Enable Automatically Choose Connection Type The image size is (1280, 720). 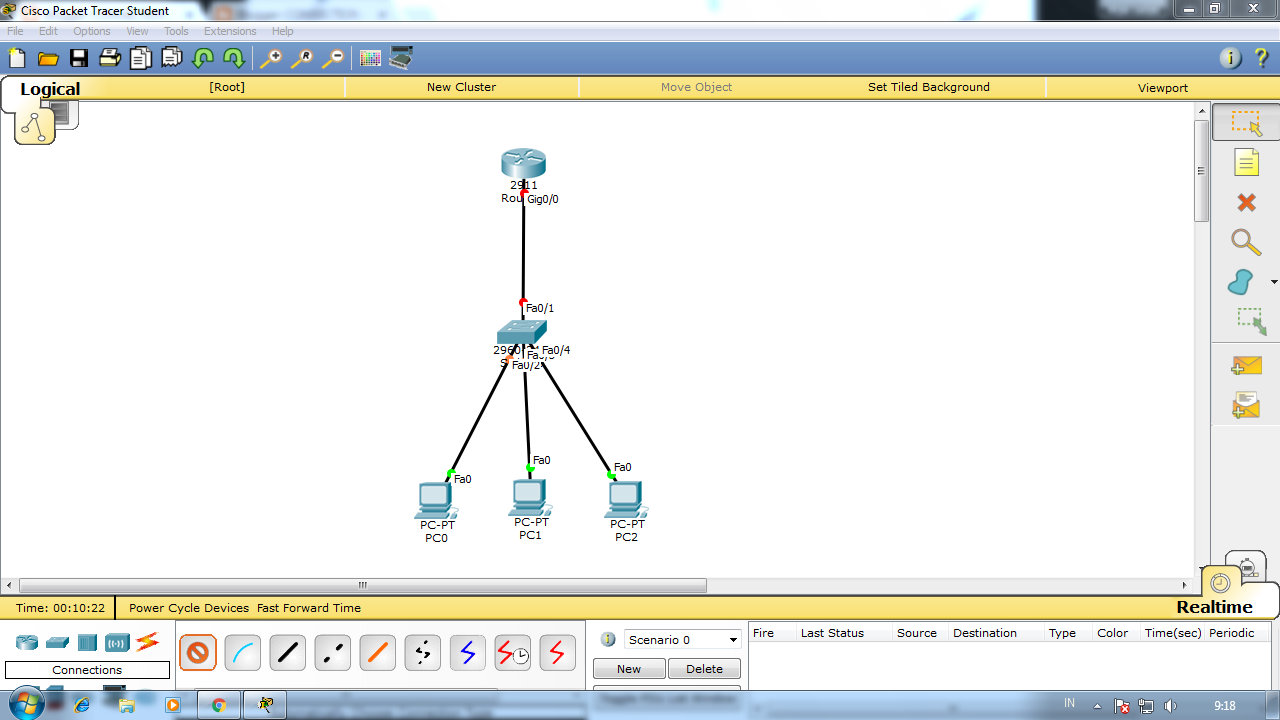(x=197, y=652)
